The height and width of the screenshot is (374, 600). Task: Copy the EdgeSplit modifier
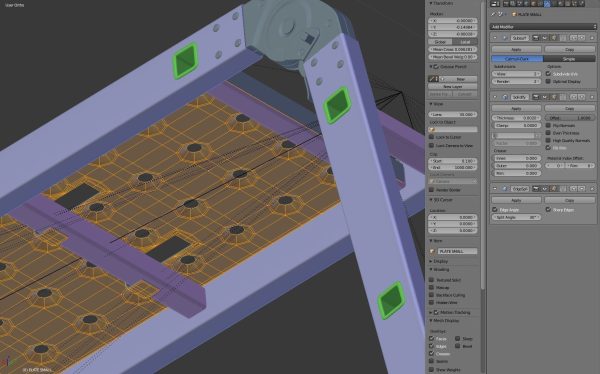tap(569, 200)
